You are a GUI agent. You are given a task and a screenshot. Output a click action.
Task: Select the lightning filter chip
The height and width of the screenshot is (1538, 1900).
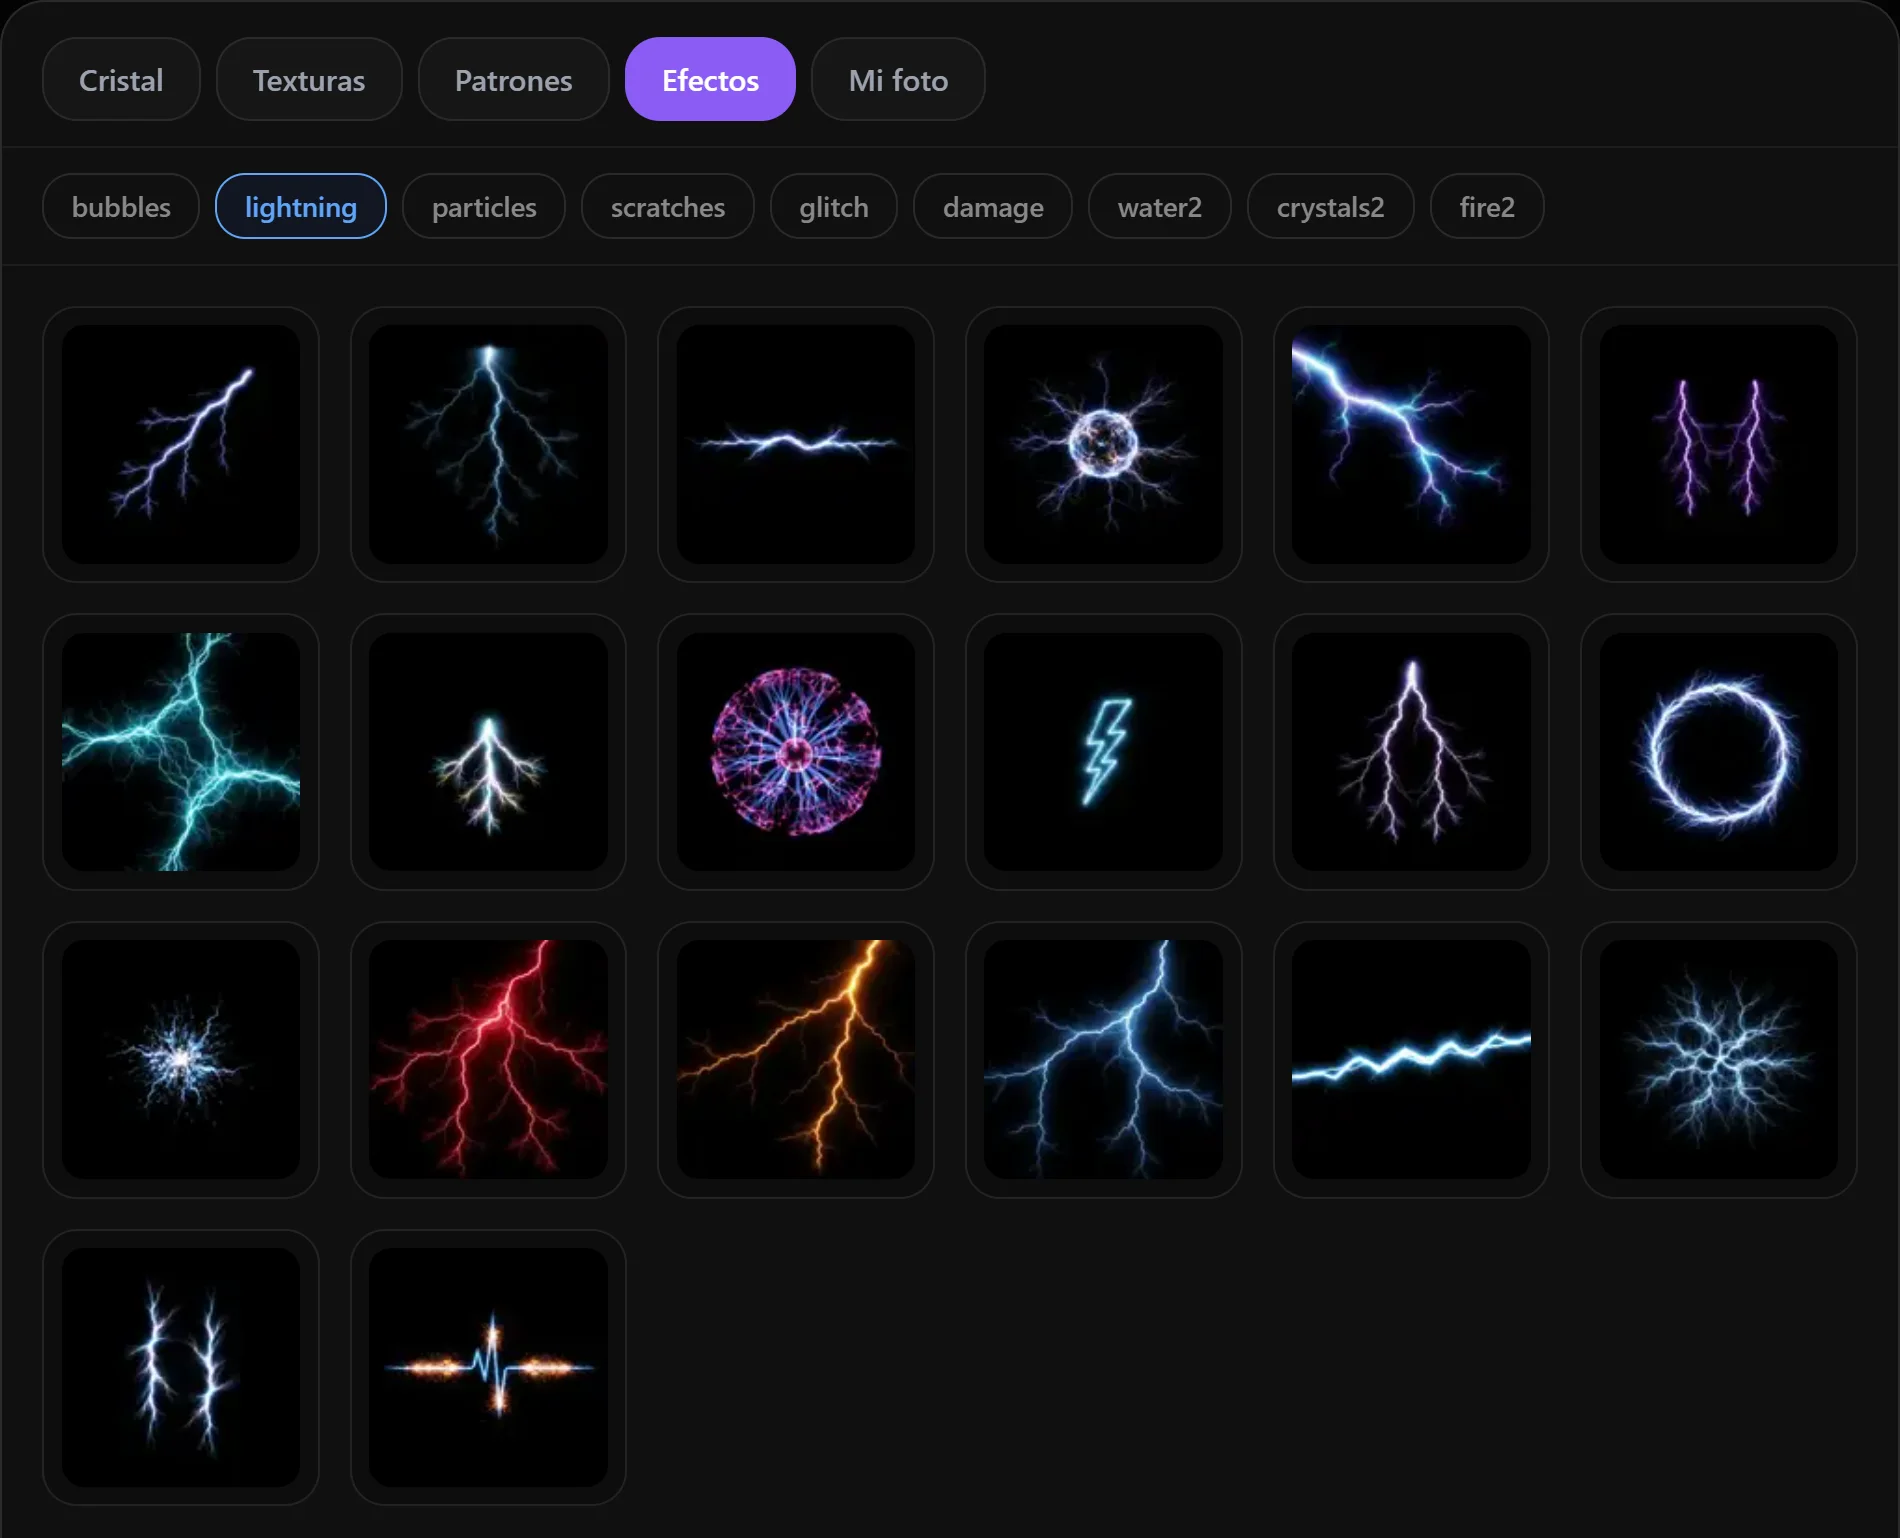301,207
